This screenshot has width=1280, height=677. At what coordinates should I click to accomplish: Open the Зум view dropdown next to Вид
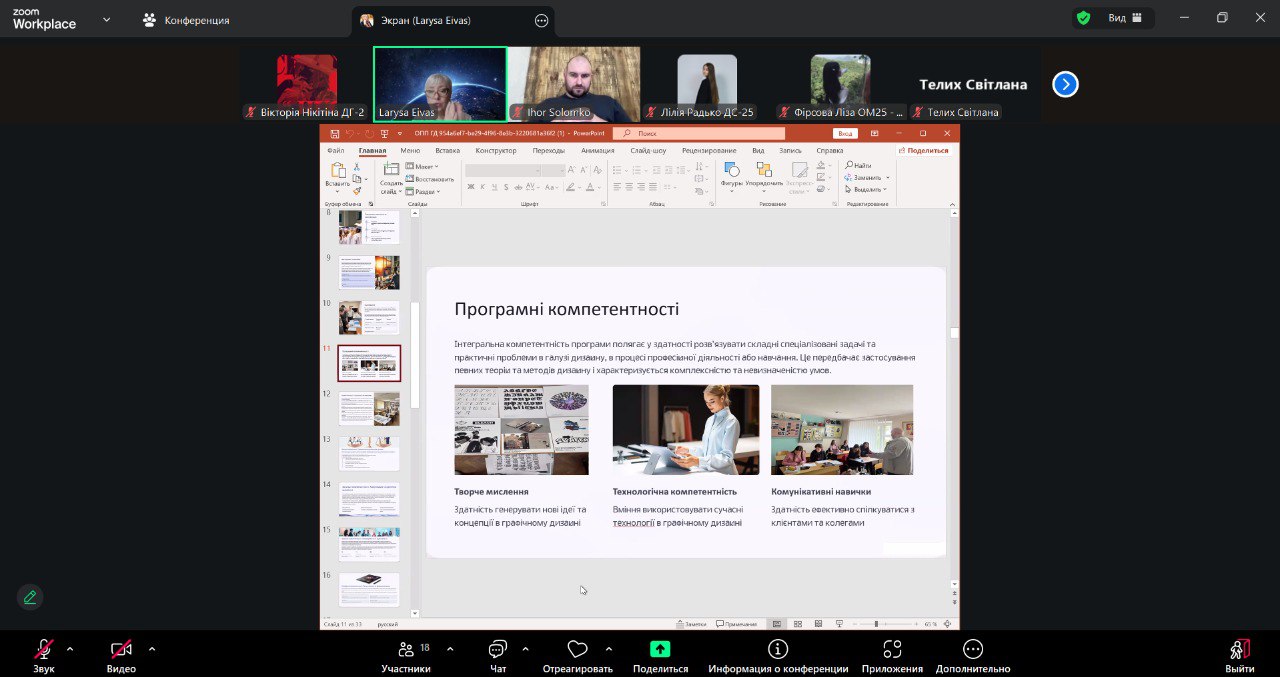[1136, 17]
